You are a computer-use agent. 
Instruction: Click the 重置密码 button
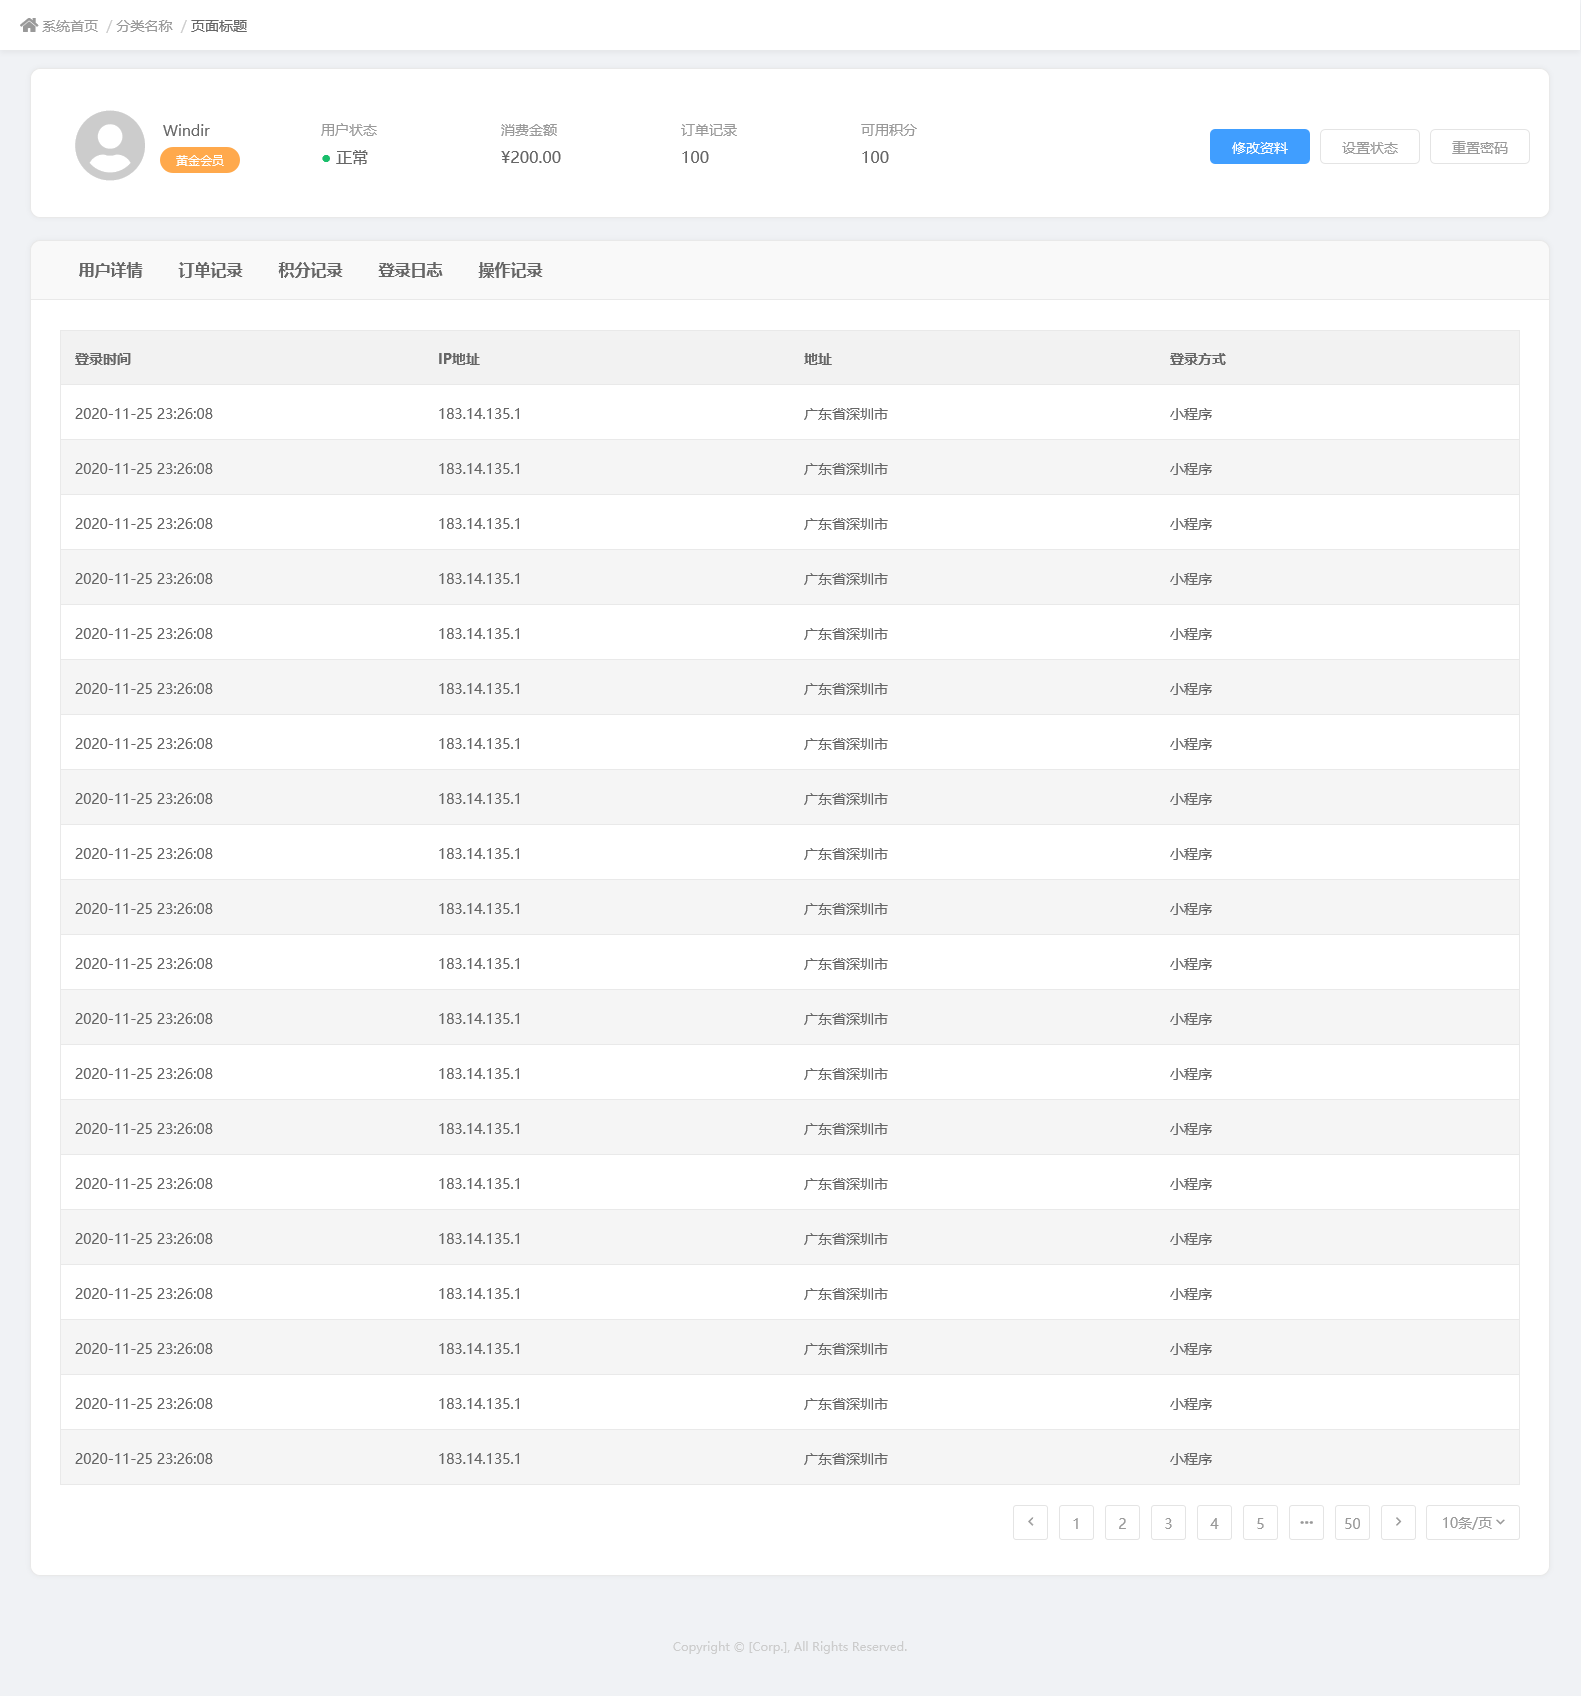tap(1479, 147)
